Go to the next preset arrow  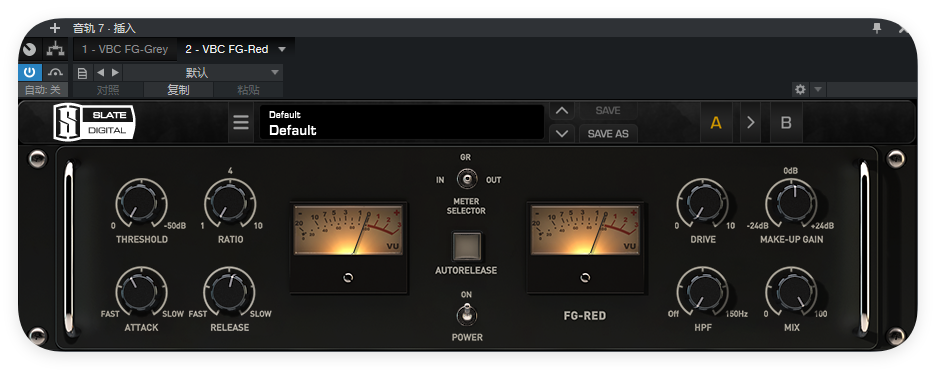115,73
